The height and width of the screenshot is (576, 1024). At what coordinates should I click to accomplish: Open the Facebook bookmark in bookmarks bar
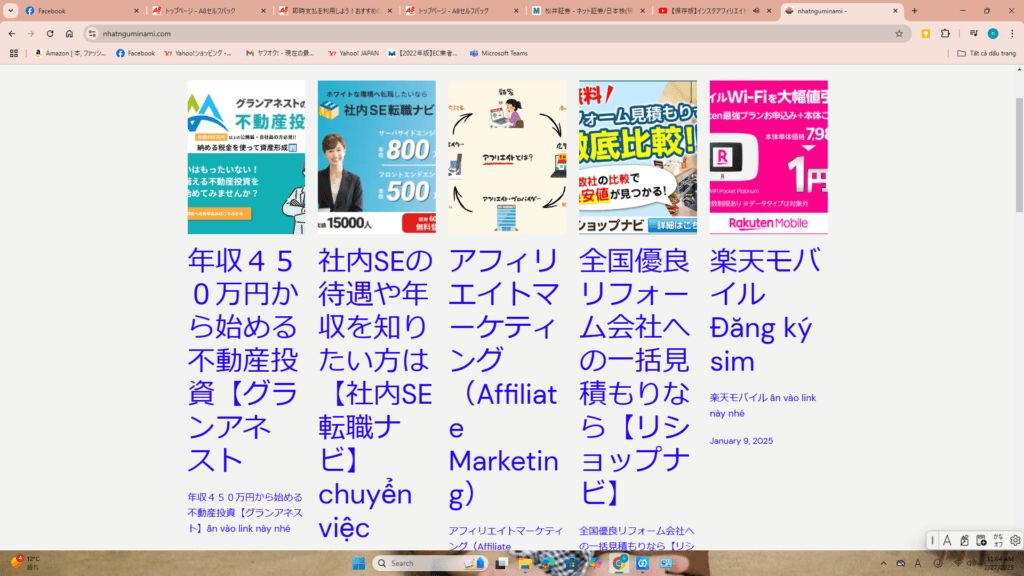[x=136, y=54]
